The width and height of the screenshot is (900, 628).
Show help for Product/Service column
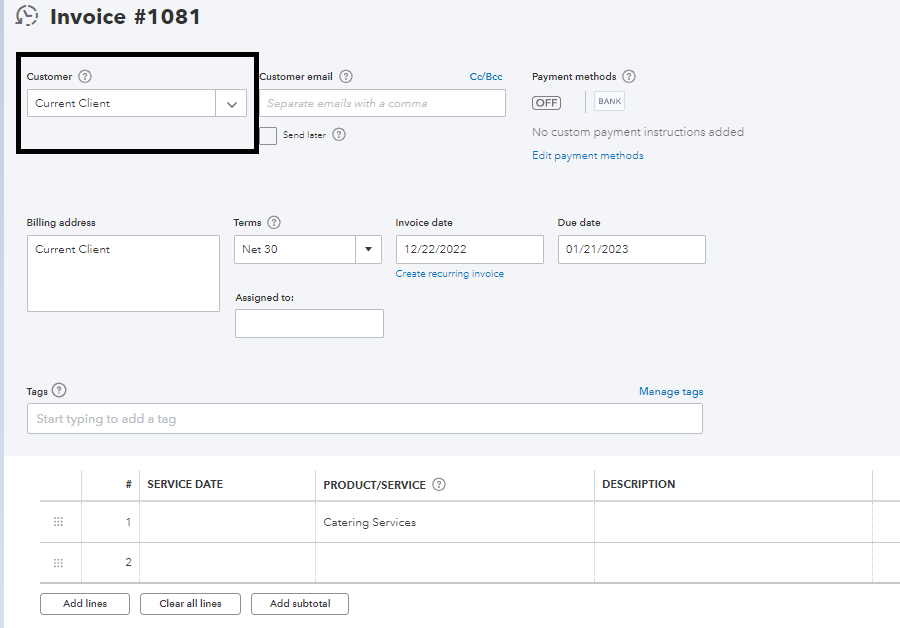click(439, 484)
